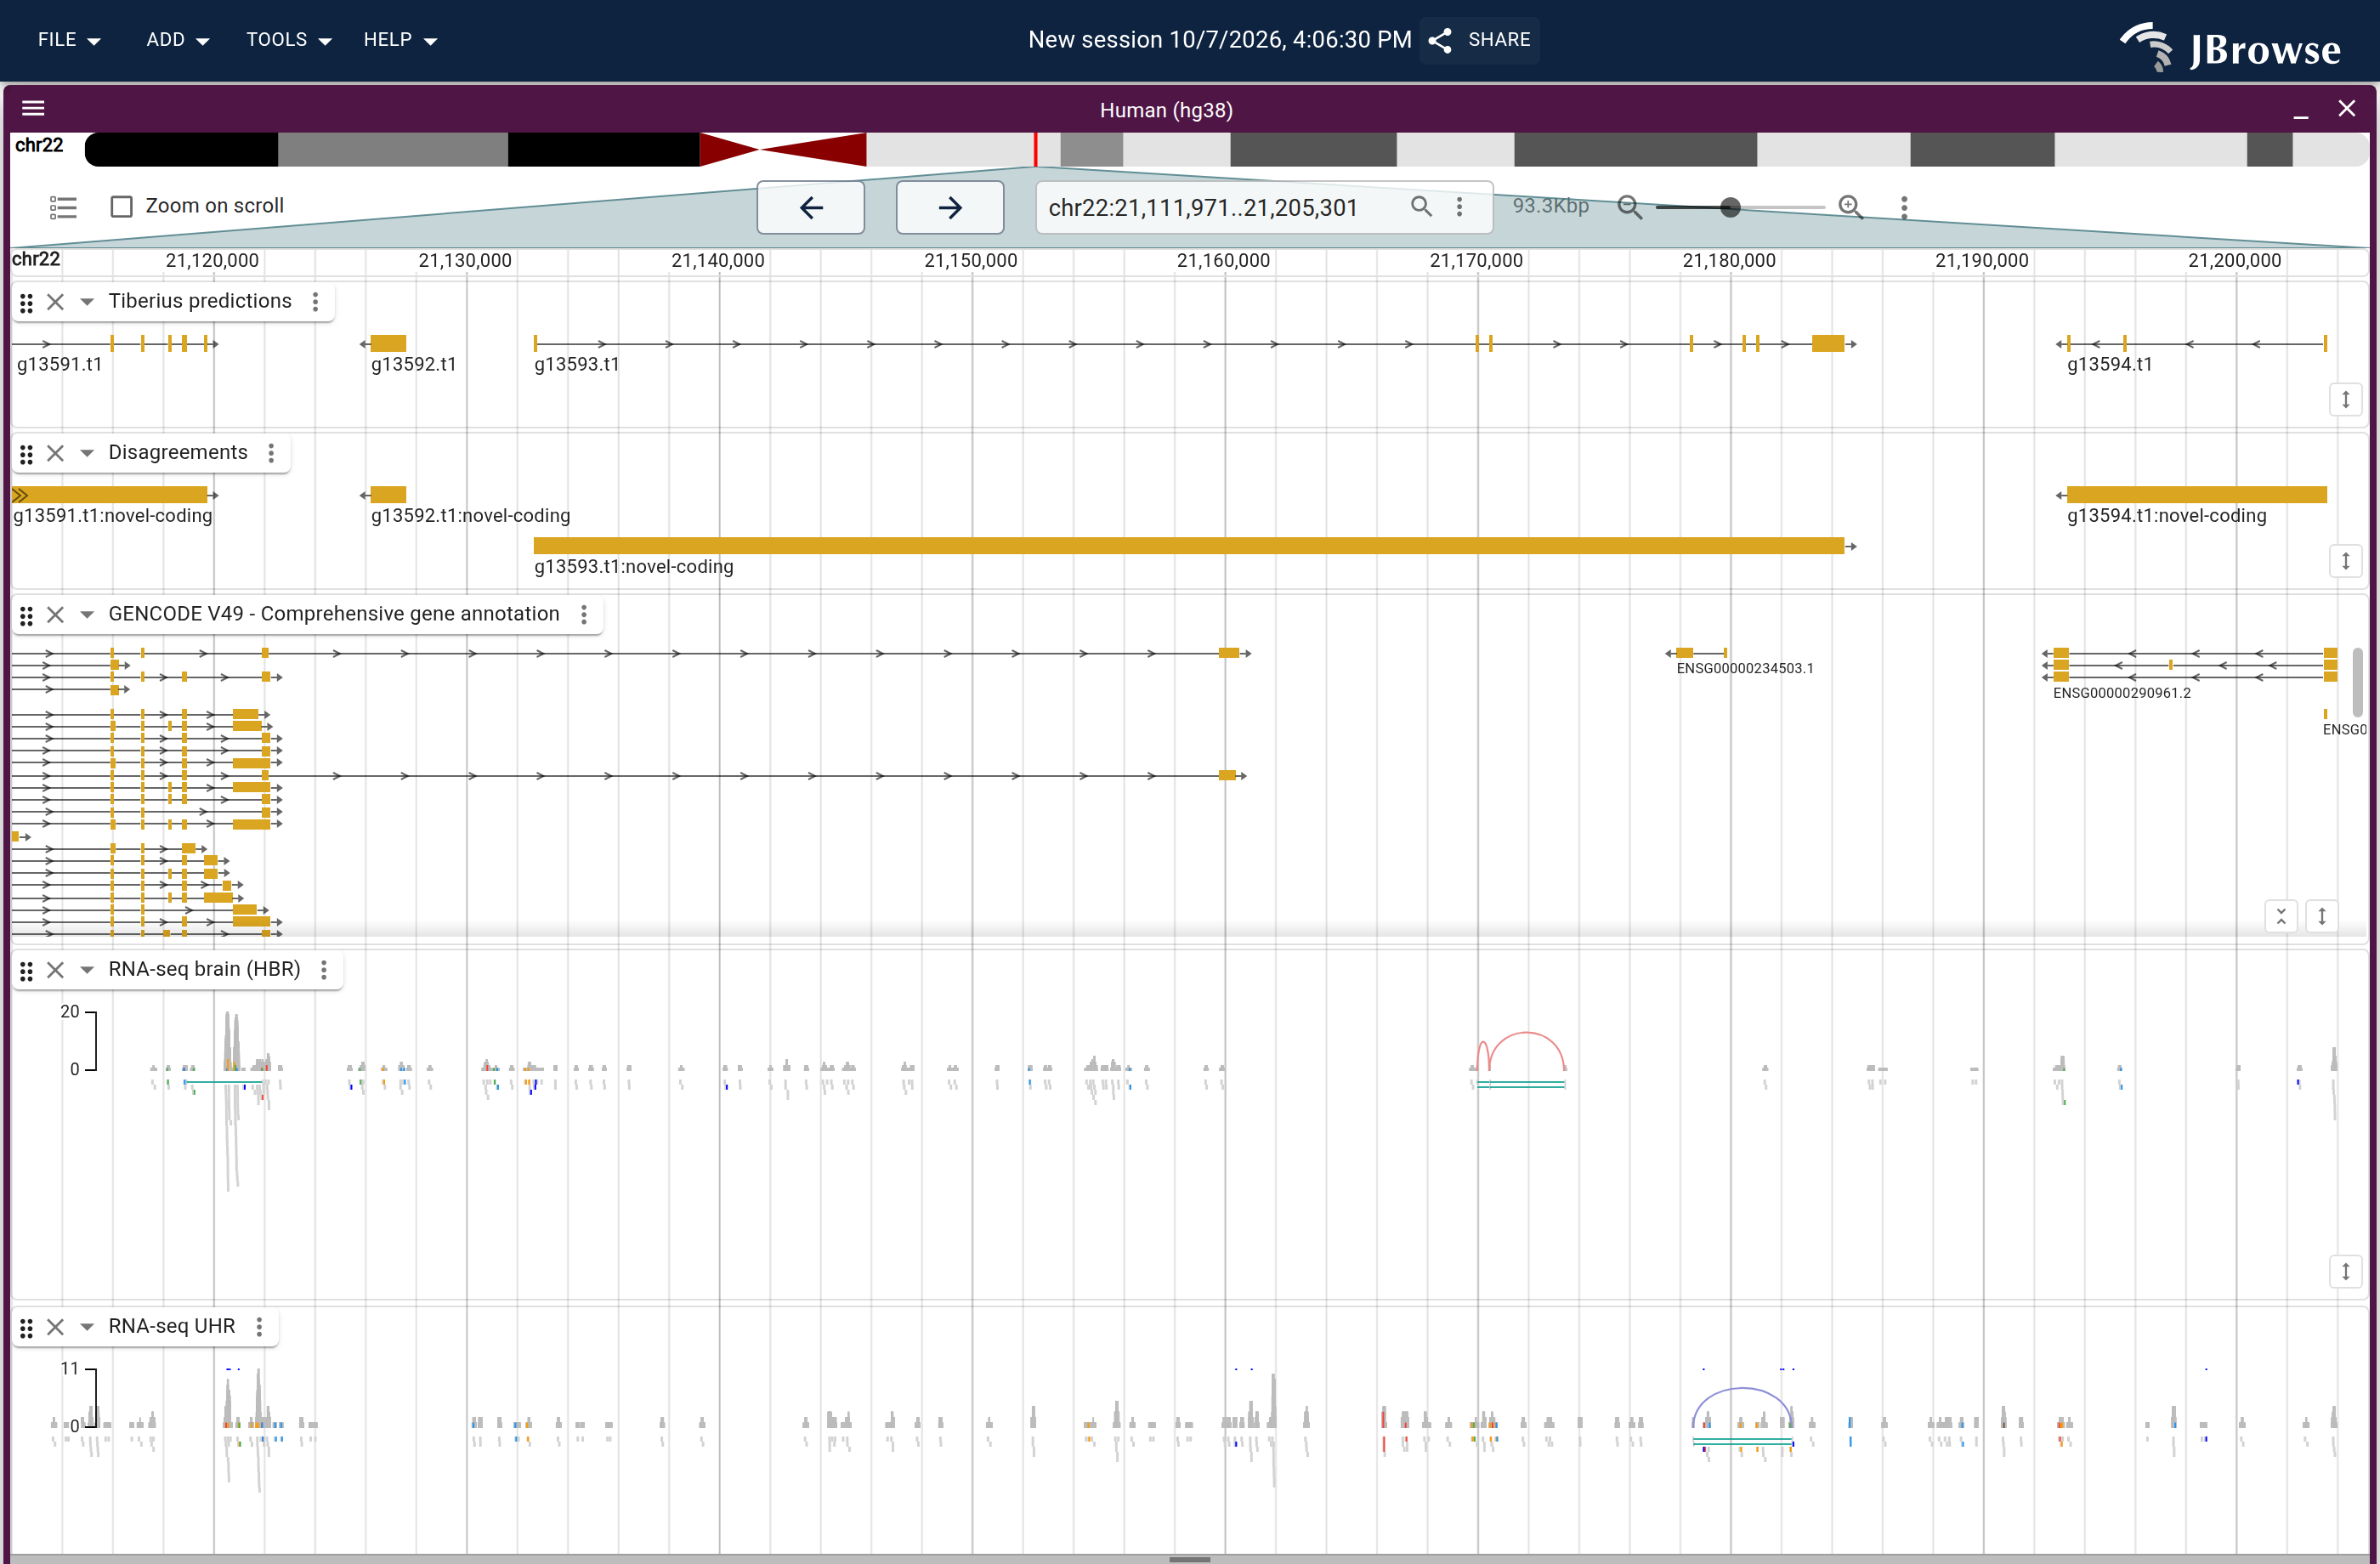
Task: Expand GENCODE V49 track dropdown arrow
Action: pos(87,614)
